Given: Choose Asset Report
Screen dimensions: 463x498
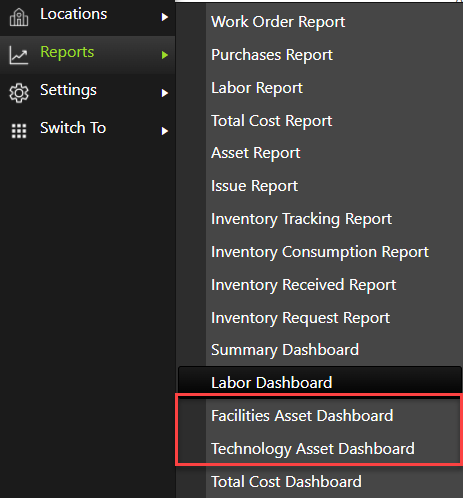Looking at the screenshot, I should click(256, 153).
